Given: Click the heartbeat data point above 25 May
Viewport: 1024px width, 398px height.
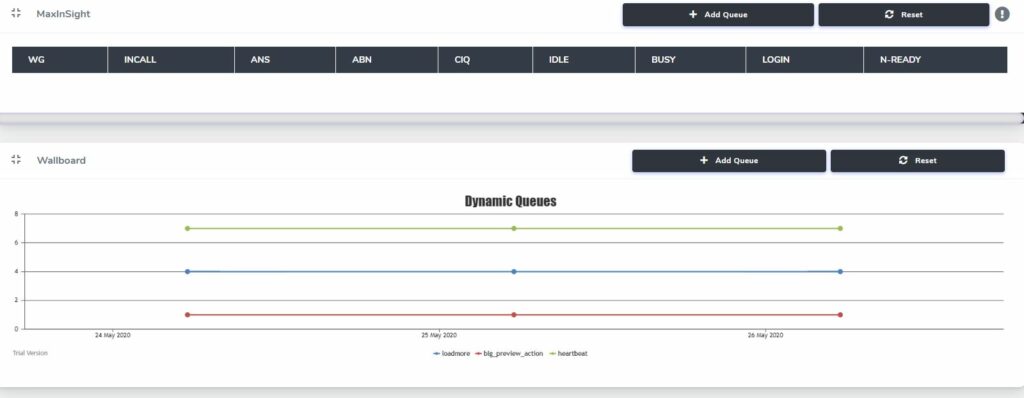Looking at the screenshot, I should click(x=514, y=228).
